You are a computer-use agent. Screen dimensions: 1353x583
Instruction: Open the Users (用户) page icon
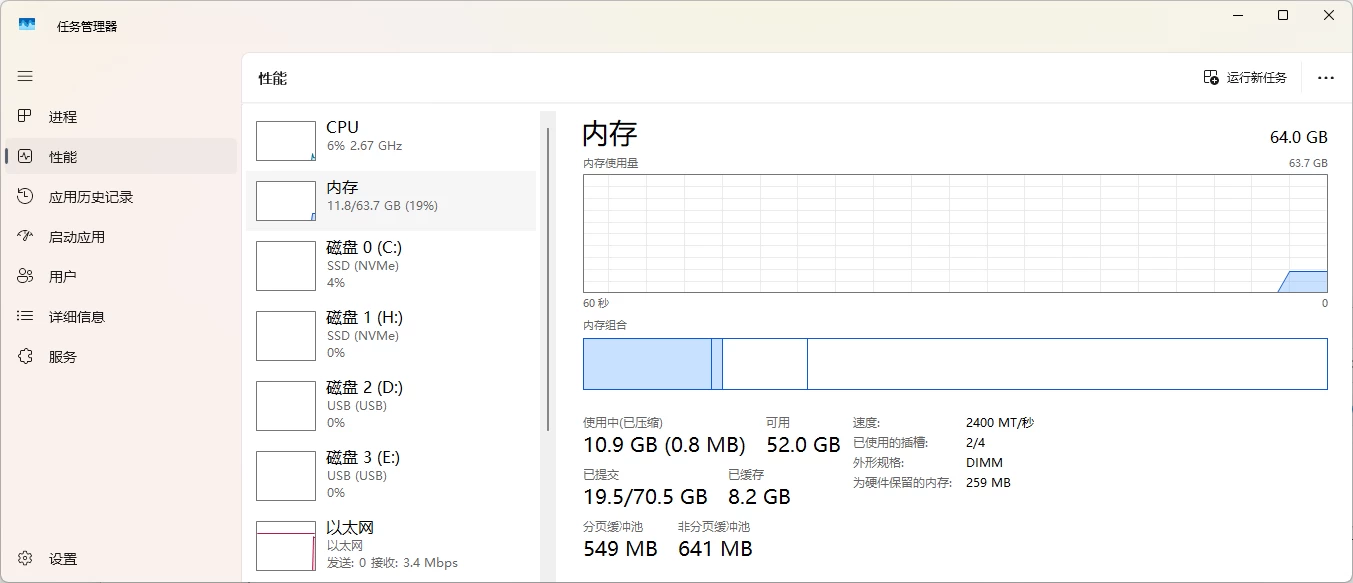(26, 277)
